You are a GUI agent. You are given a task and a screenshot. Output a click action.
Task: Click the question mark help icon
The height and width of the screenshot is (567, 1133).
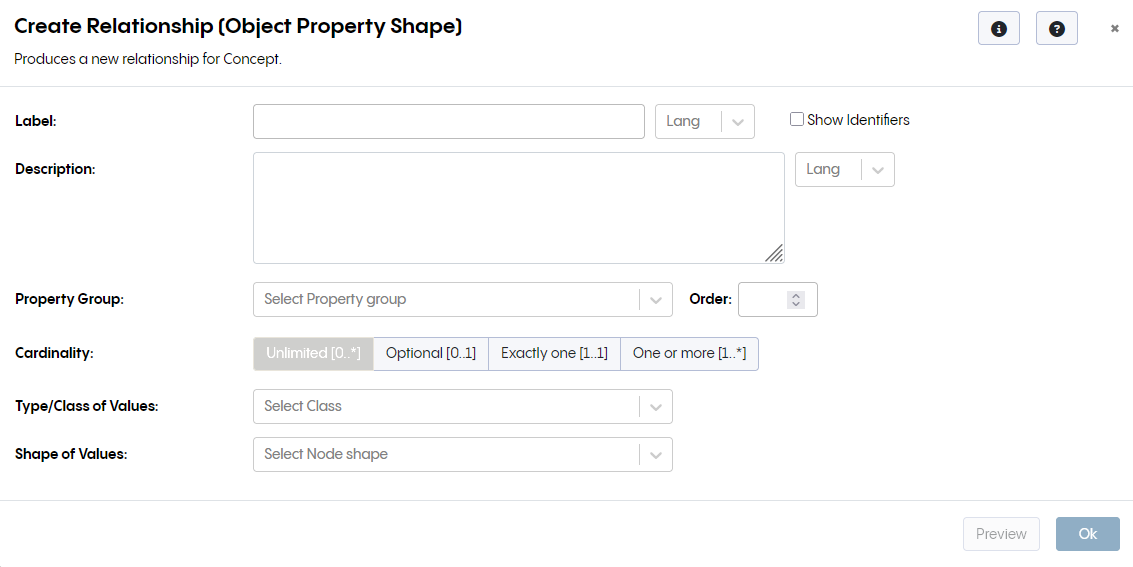click(x=1056, y=29)
